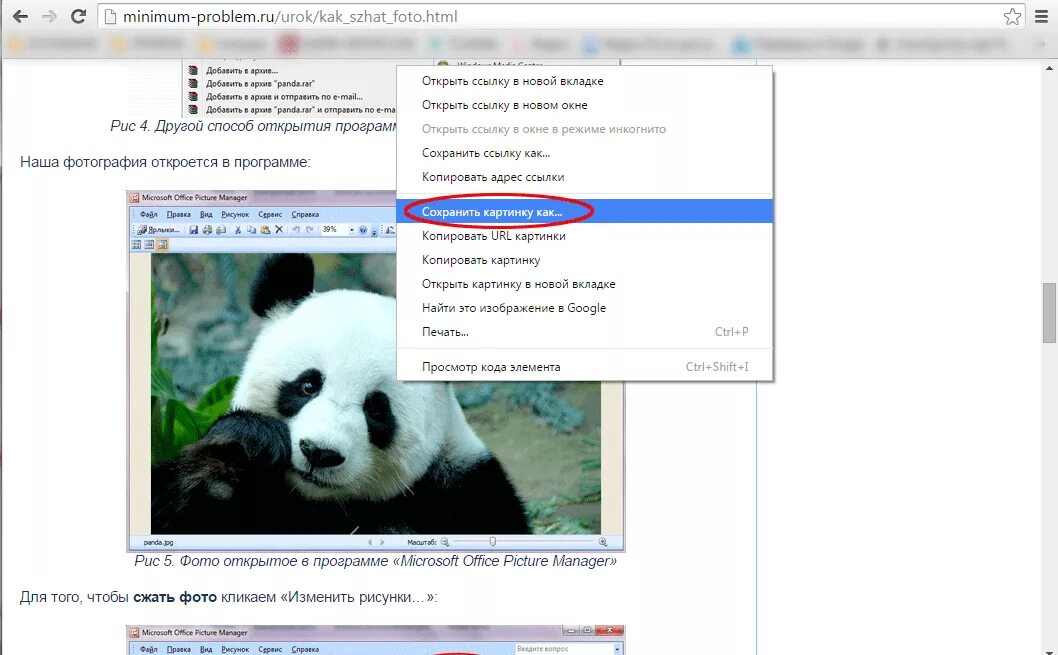This screenshot has height=655, width=1058.
Task: Focus the address bar showing minimum-problem.ru
Action: (x=560, y=16)
